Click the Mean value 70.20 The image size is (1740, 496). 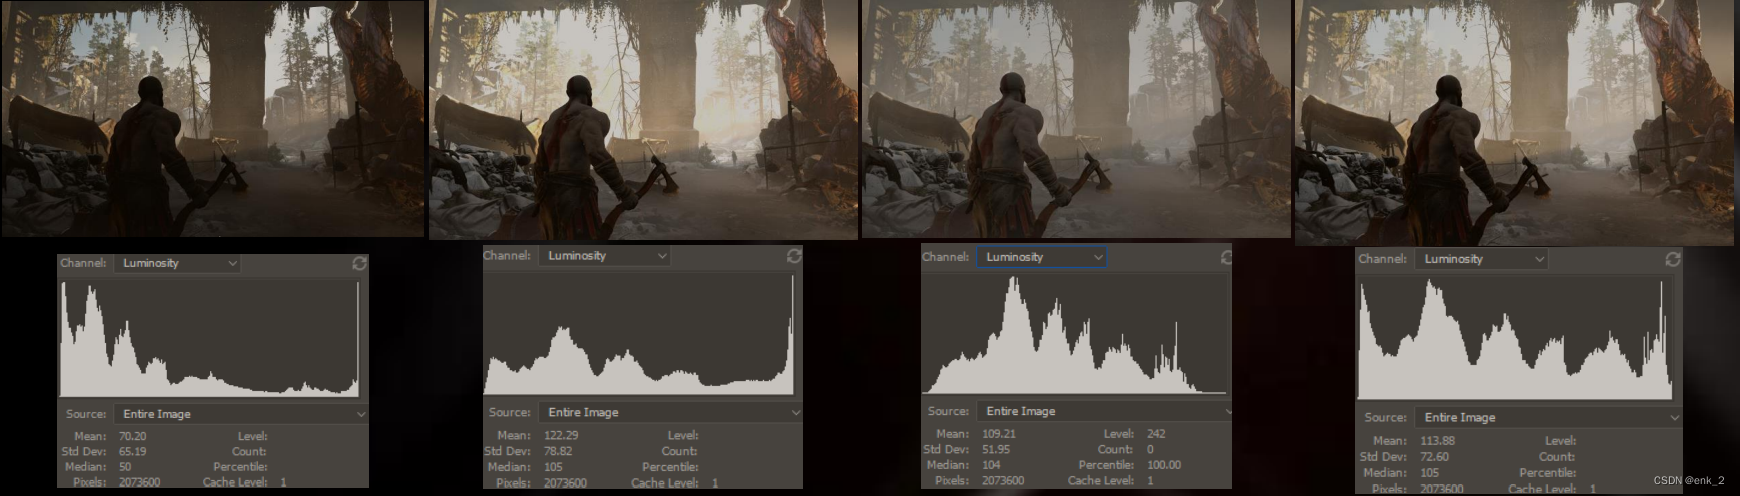coord(133,436)
